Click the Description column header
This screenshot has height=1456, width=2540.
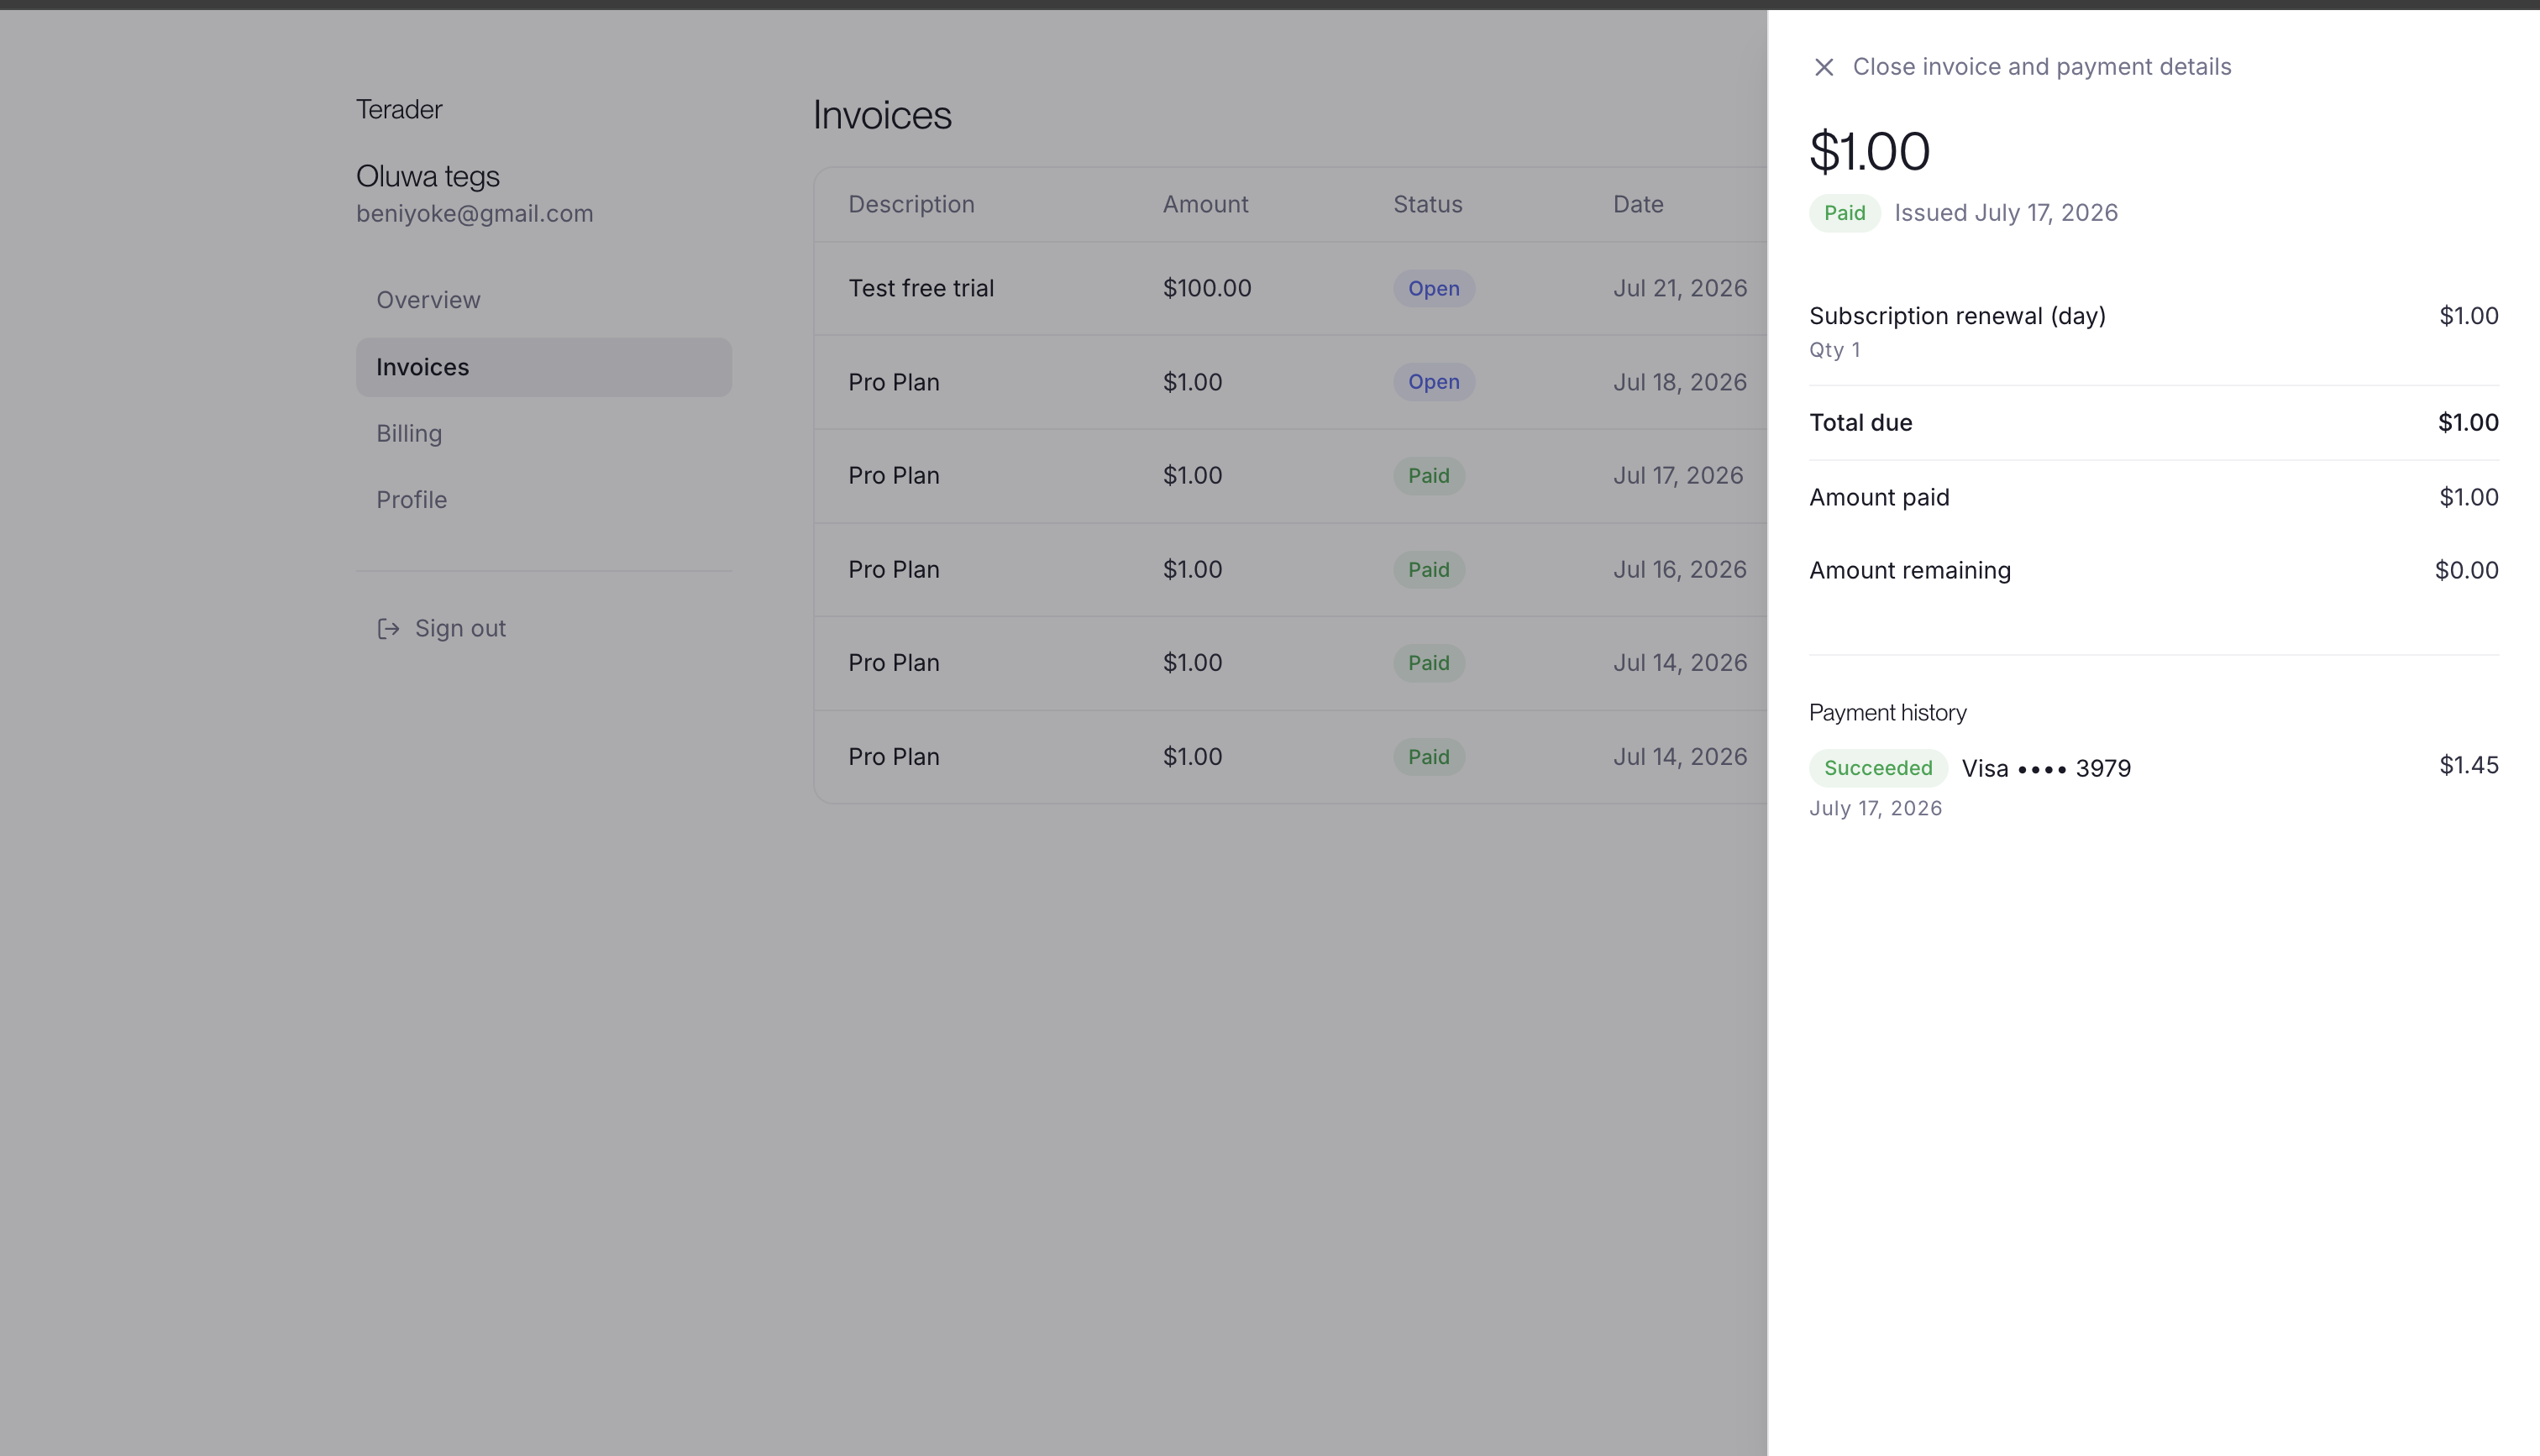tap(911, 204)
